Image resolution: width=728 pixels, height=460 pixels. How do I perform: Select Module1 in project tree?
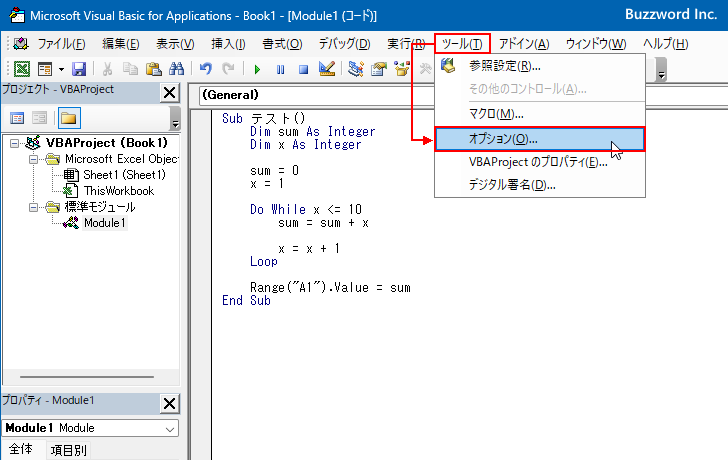(x=104, y=223)
